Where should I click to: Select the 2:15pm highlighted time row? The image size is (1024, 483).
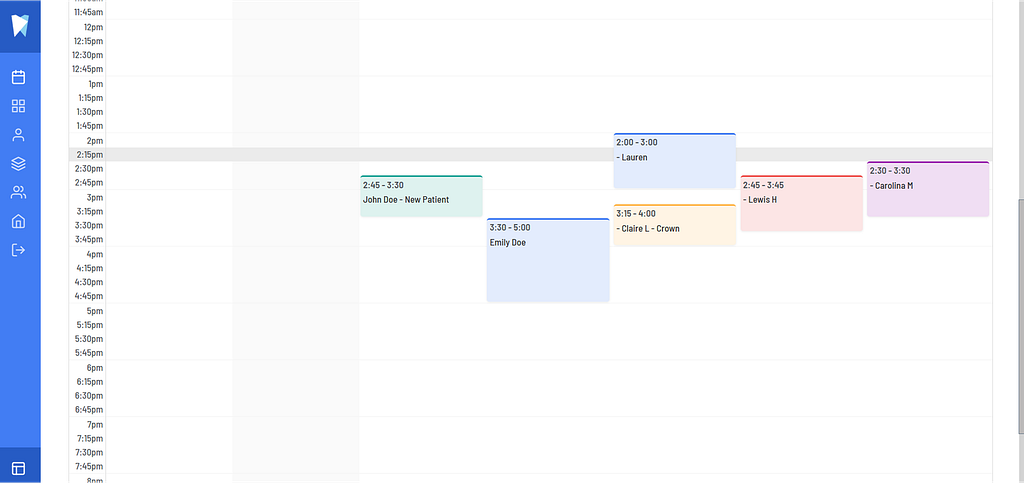point(530,155)
